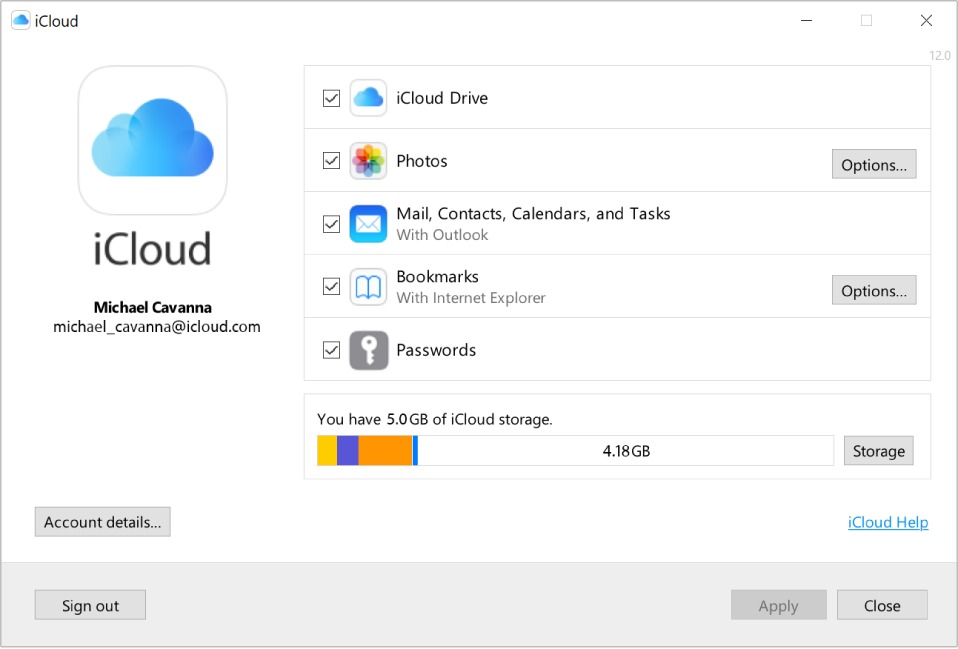
Task: Open Bookmarks Options
Action: (873, 291)
